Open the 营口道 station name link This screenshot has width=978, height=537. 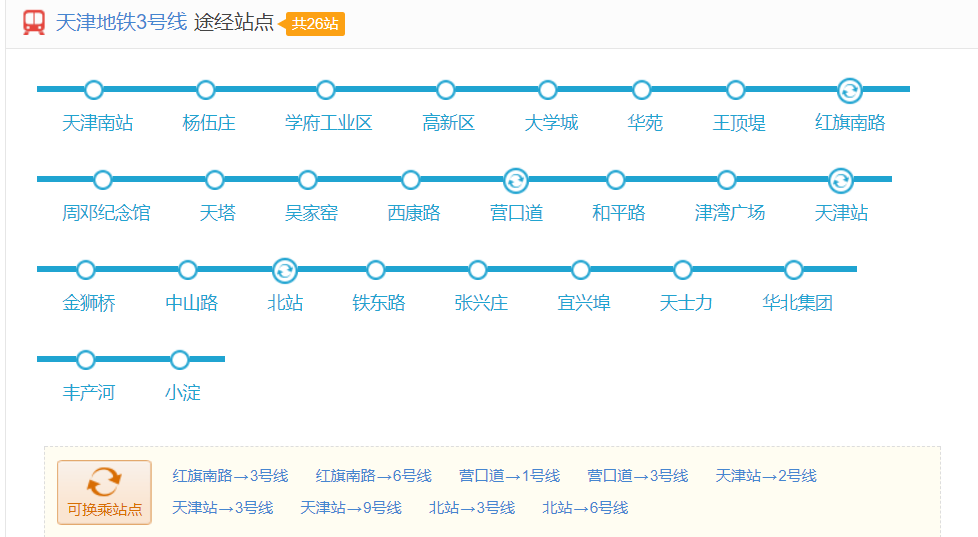pyautogui.click(x=516, y=213)
